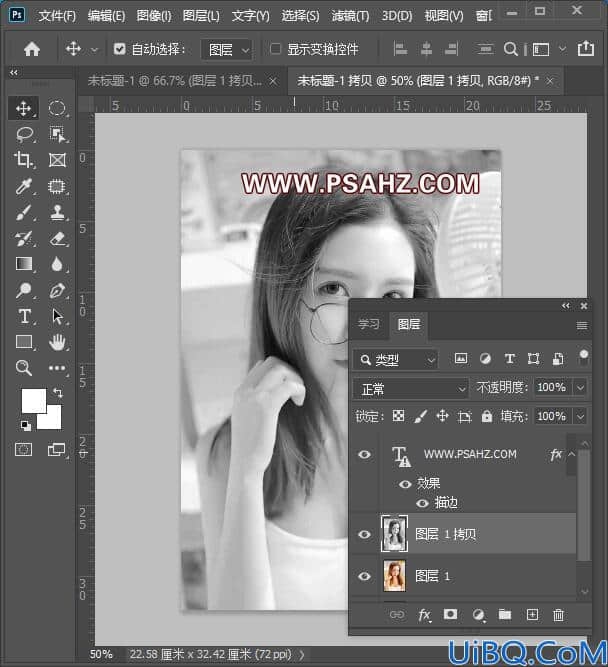Toggle the 自动选择 checkbox

(x=120, y=49)
